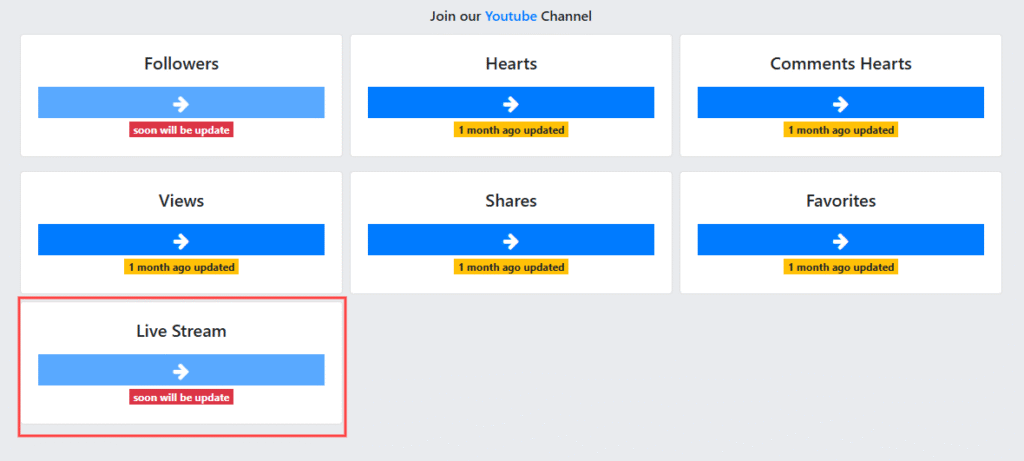Image resolution: width=1024 pixels, height=461 pixels.
Task: Select the updated badge under Views
Action: [x=181, y=267]
